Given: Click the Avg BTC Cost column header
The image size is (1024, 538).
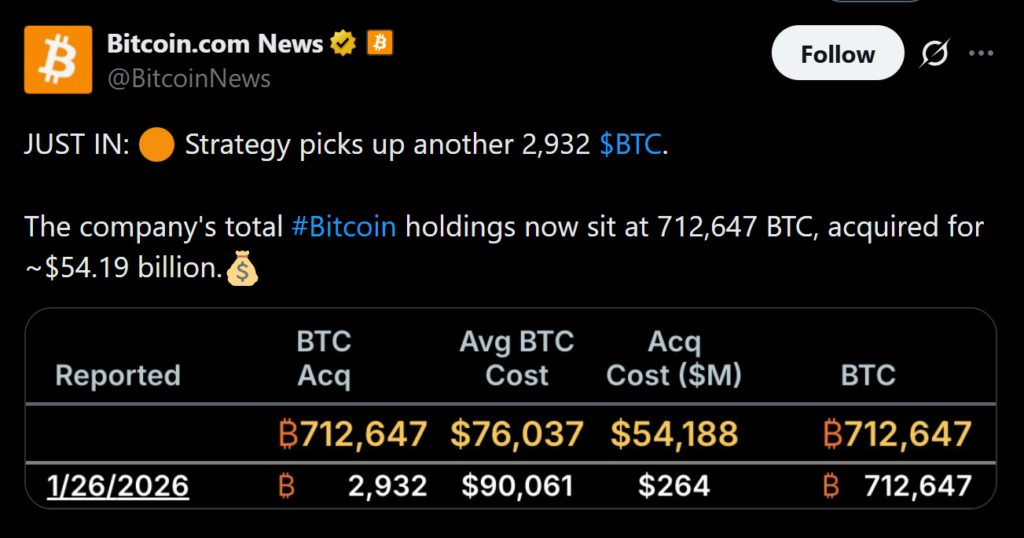Looking at the screenshot, I should pos(516,358).
